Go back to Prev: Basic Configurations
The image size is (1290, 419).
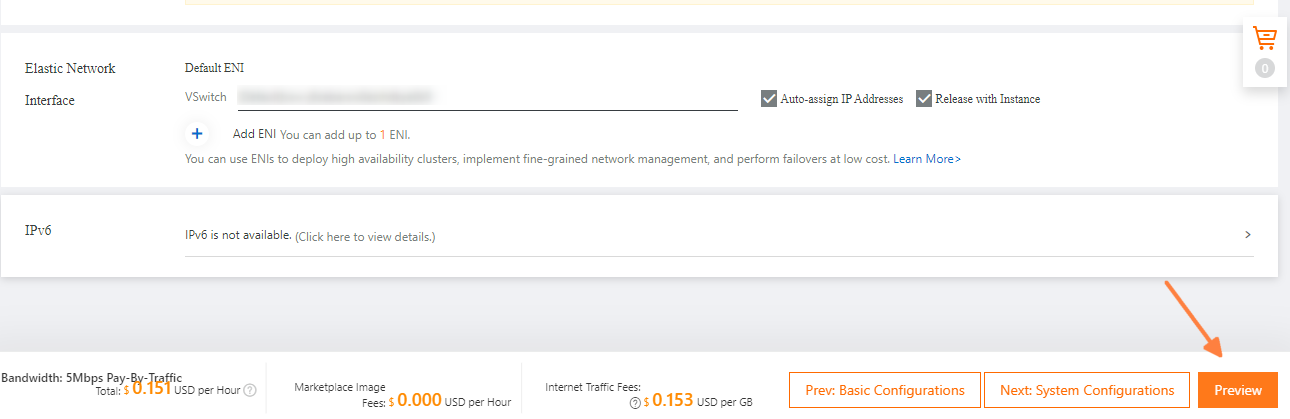(x=884, y=390)
